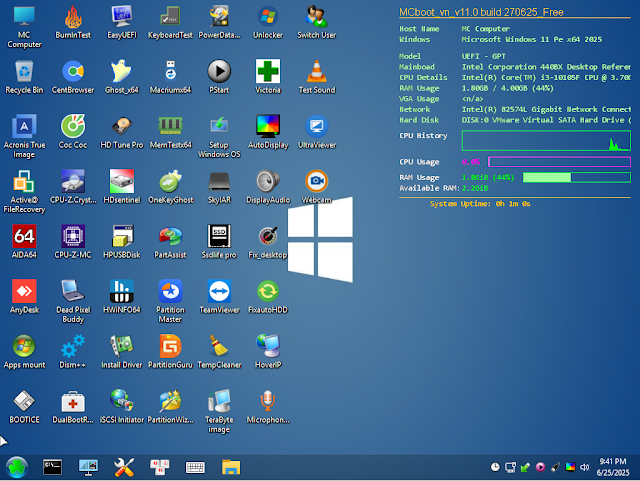Launch the FixautoHDD shortcut
640x481 pixels.
click(268, 296)
